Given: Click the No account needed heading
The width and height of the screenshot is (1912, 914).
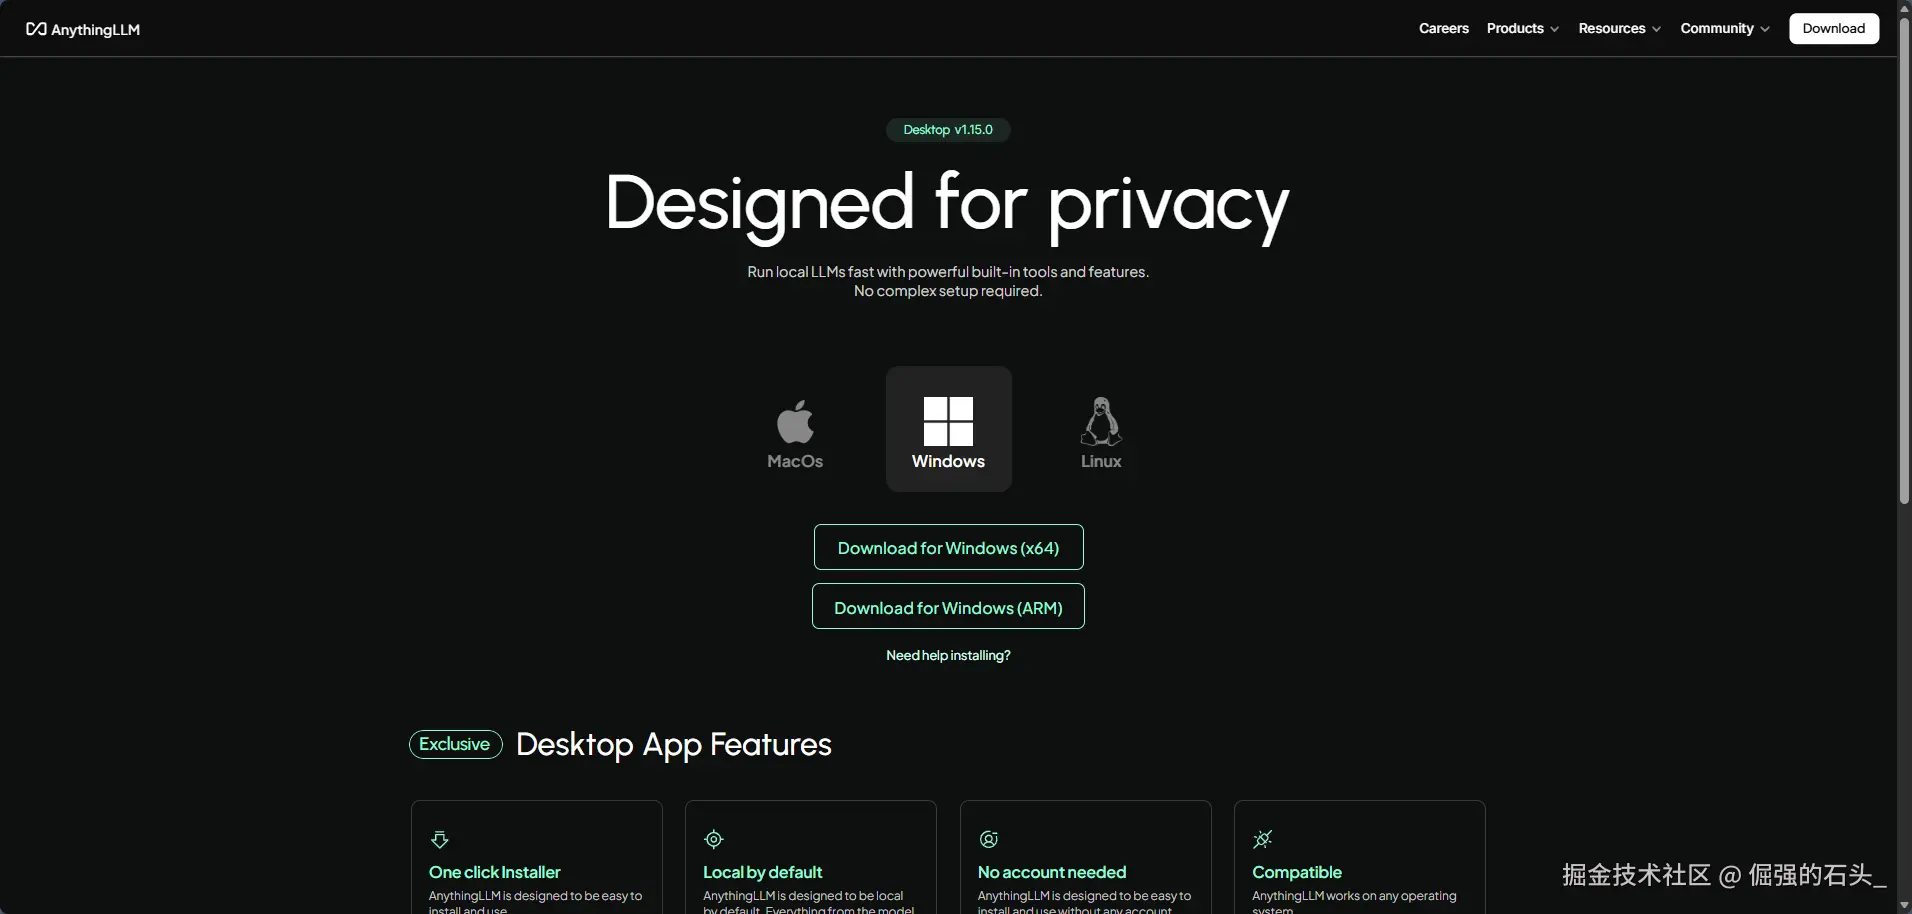Looking at the screenshot, I should click(1052, 872).
